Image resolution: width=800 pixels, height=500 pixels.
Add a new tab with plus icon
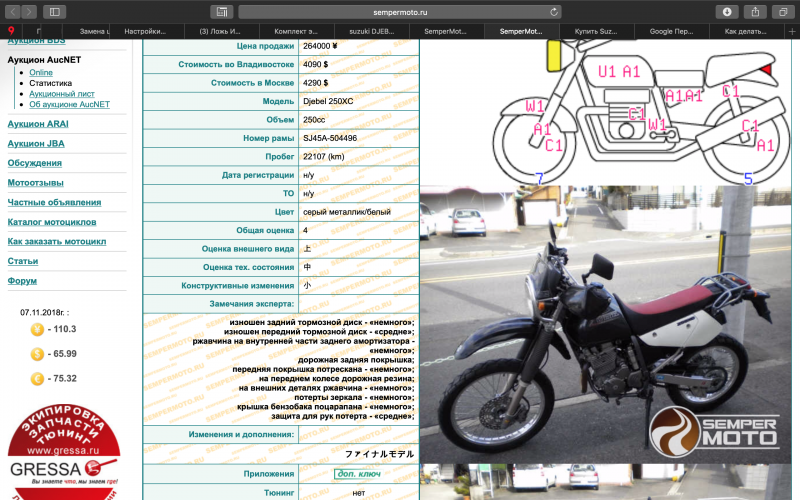[792, 32]
